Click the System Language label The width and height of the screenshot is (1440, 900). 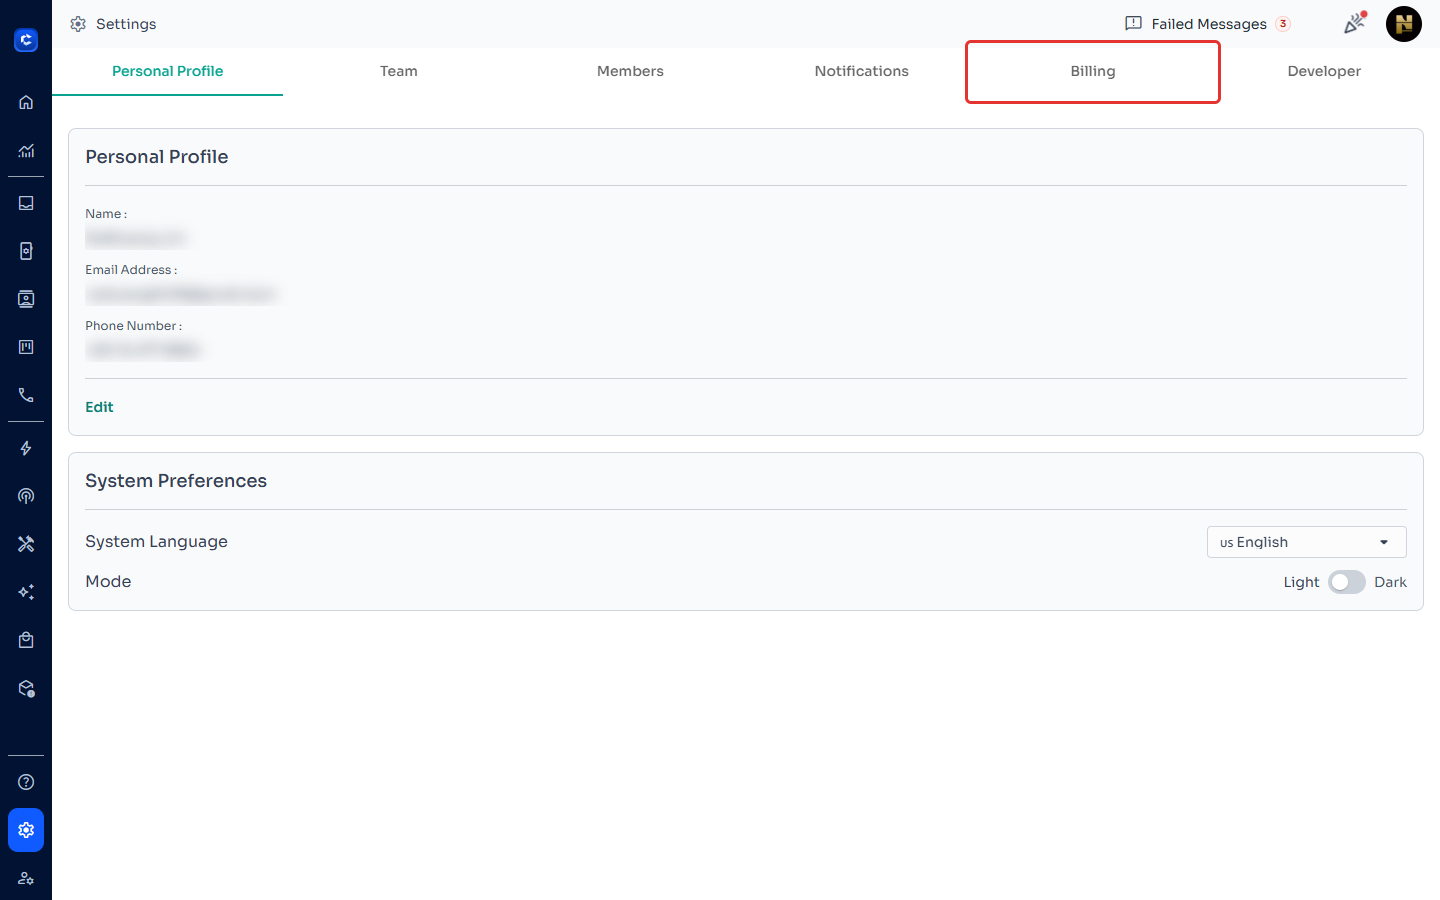tap(156, 542)
